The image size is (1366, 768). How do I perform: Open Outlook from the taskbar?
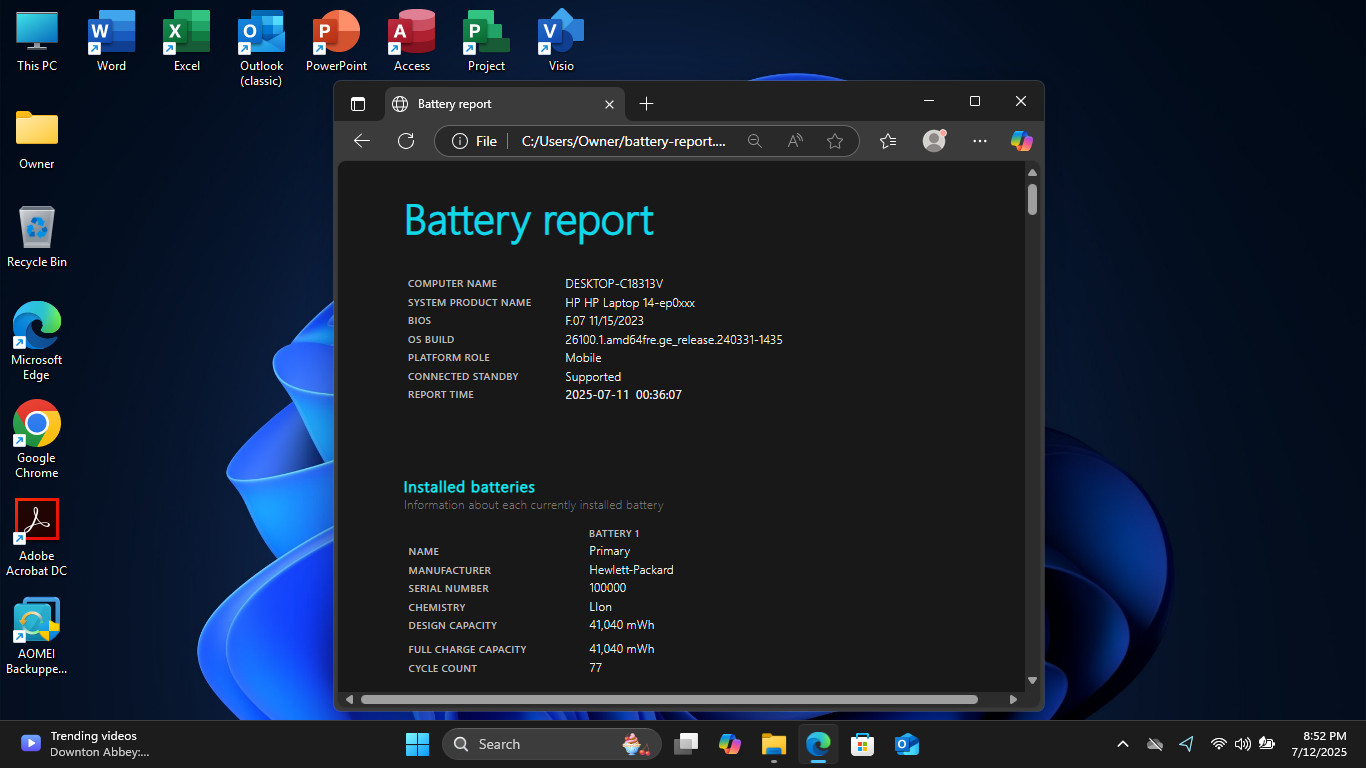pos(906,744)
